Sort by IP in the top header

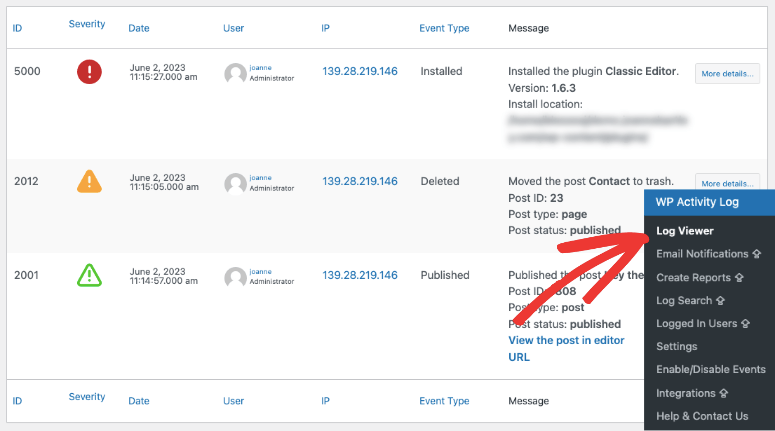coord(325,28)
